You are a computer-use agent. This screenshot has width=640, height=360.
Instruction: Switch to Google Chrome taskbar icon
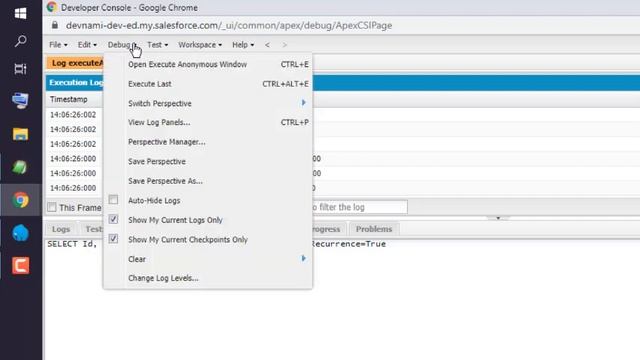pyautogui.click(x=20, y=200)
